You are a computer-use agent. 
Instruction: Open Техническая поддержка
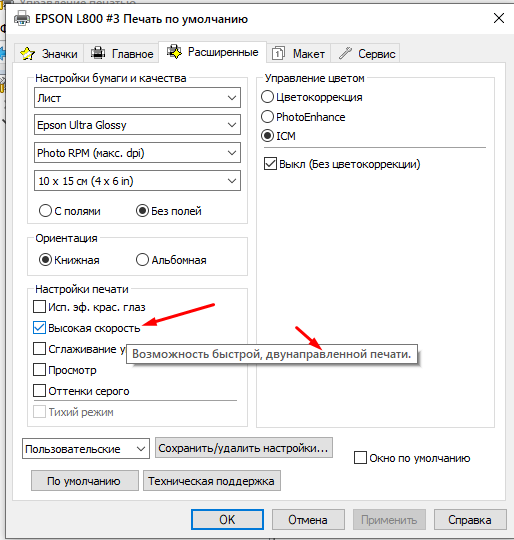tap(212, 481)
